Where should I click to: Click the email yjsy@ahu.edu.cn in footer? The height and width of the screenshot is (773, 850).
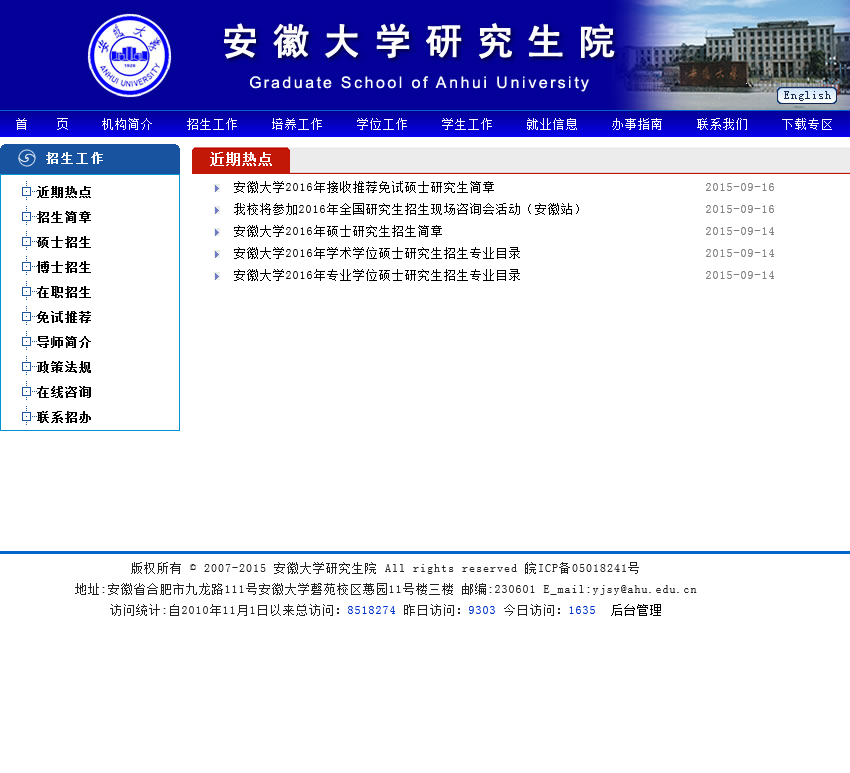pos(644,590)
